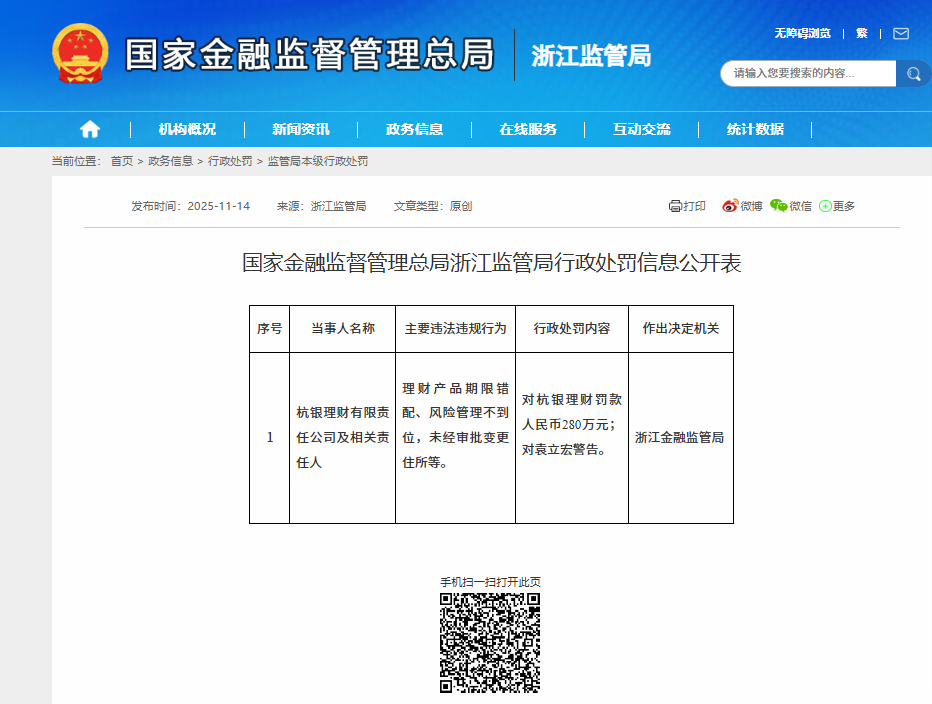Switch to traditional Chinese with 繁
This screenshot has height=704, width=932.
coord(862,33)
